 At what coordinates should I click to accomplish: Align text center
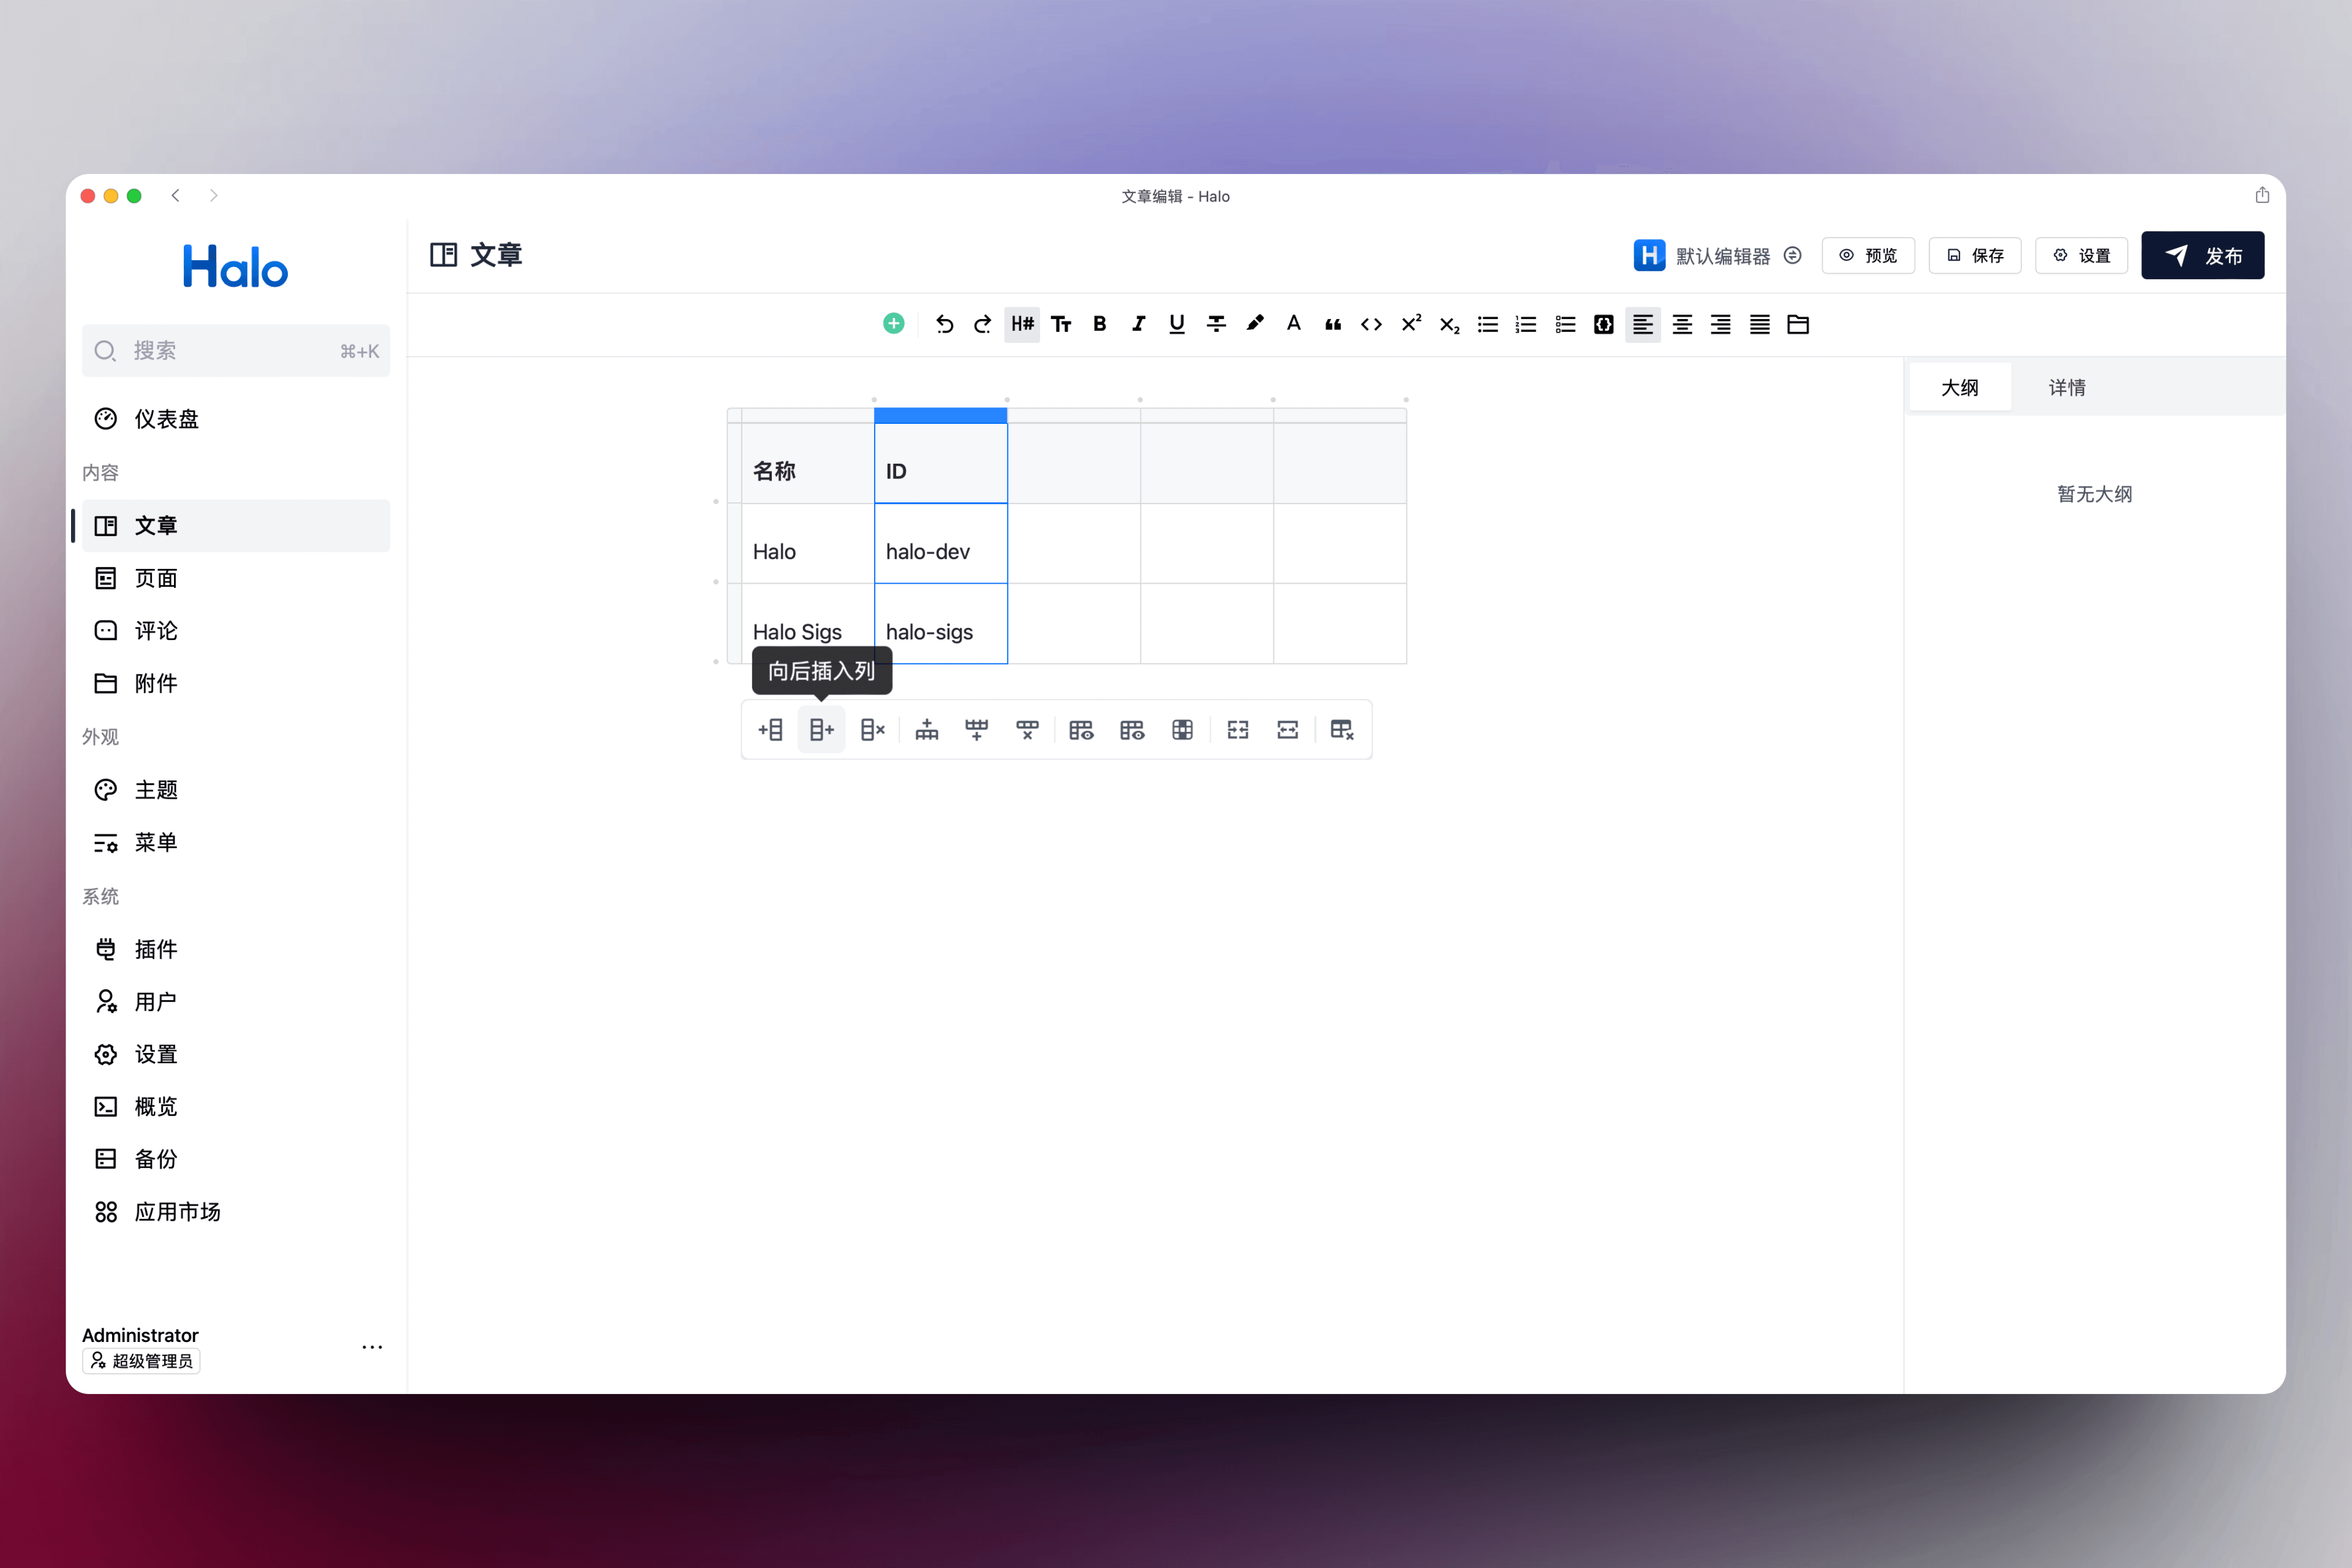[x=1682, y=324]
